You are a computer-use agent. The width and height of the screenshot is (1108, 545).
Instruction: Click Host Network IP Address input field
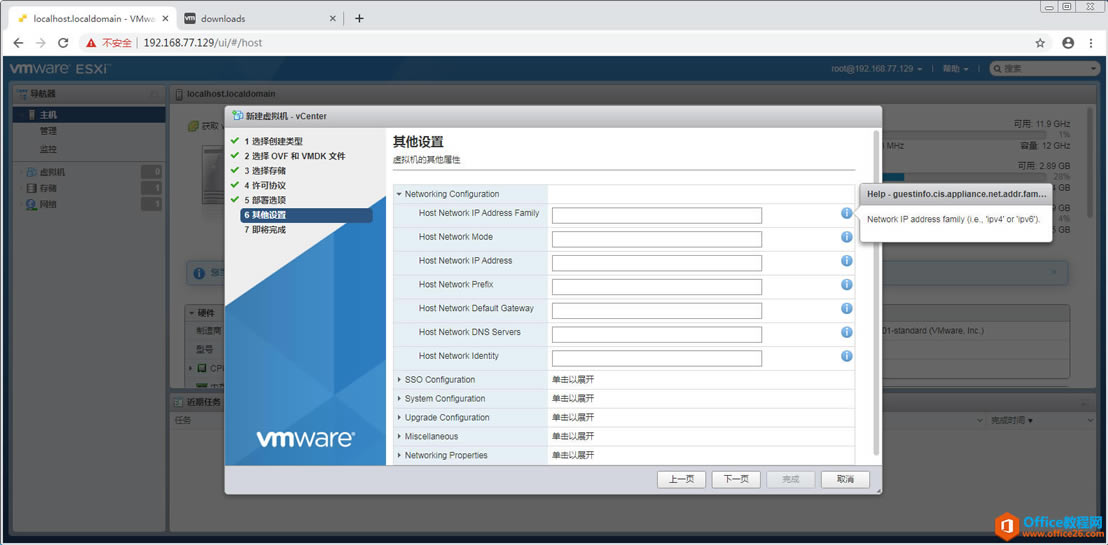pos(656,263)
